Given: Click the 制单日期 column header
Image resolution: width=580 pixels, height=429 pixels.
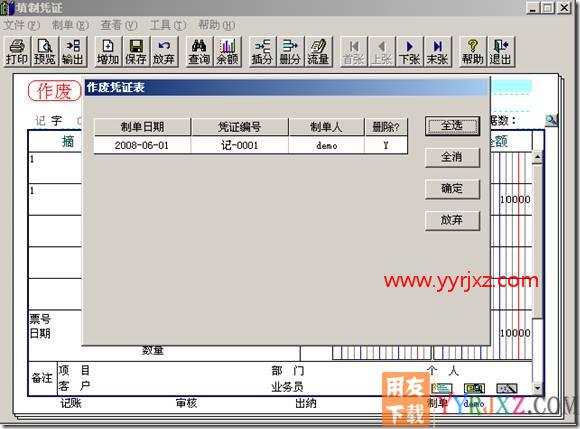Looking at the screenshot, I should pyautogui.click(x=142, y=127).
